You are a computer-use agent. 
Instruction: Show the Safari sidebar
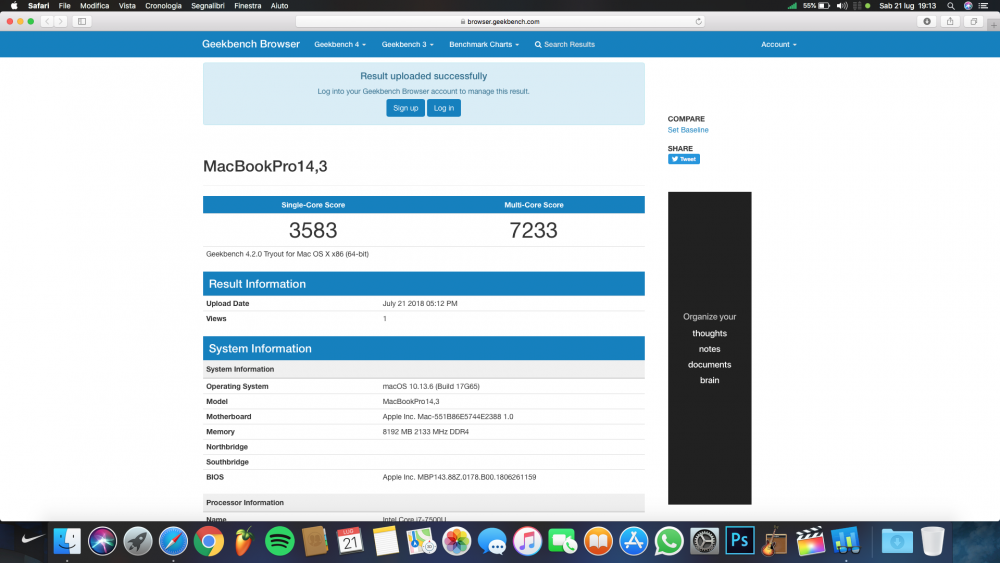[x=82, y=21]
